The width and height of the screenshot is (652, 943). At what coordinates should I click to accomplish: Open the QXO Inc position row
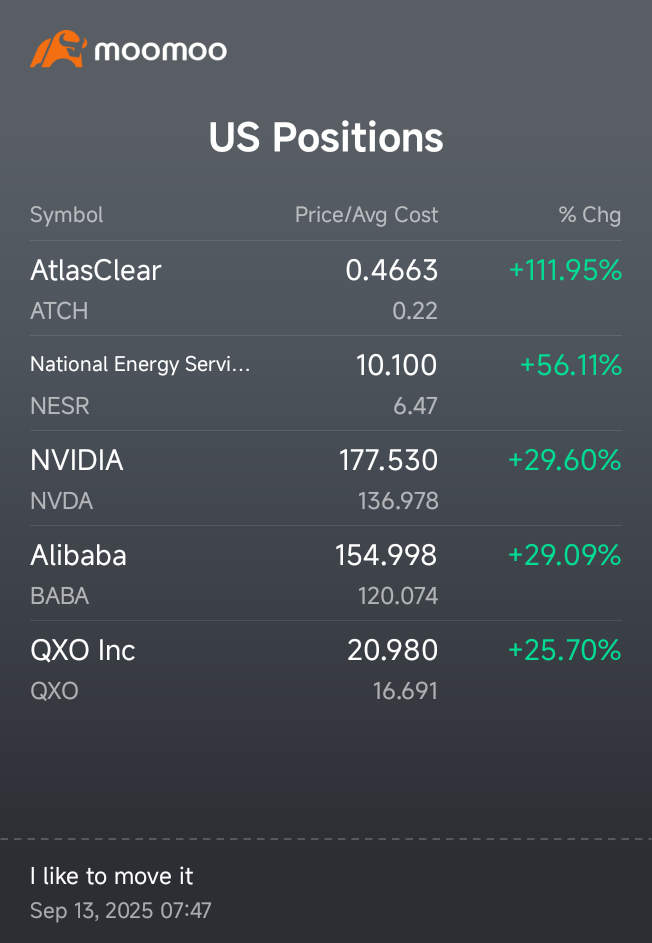pos(83,650)
